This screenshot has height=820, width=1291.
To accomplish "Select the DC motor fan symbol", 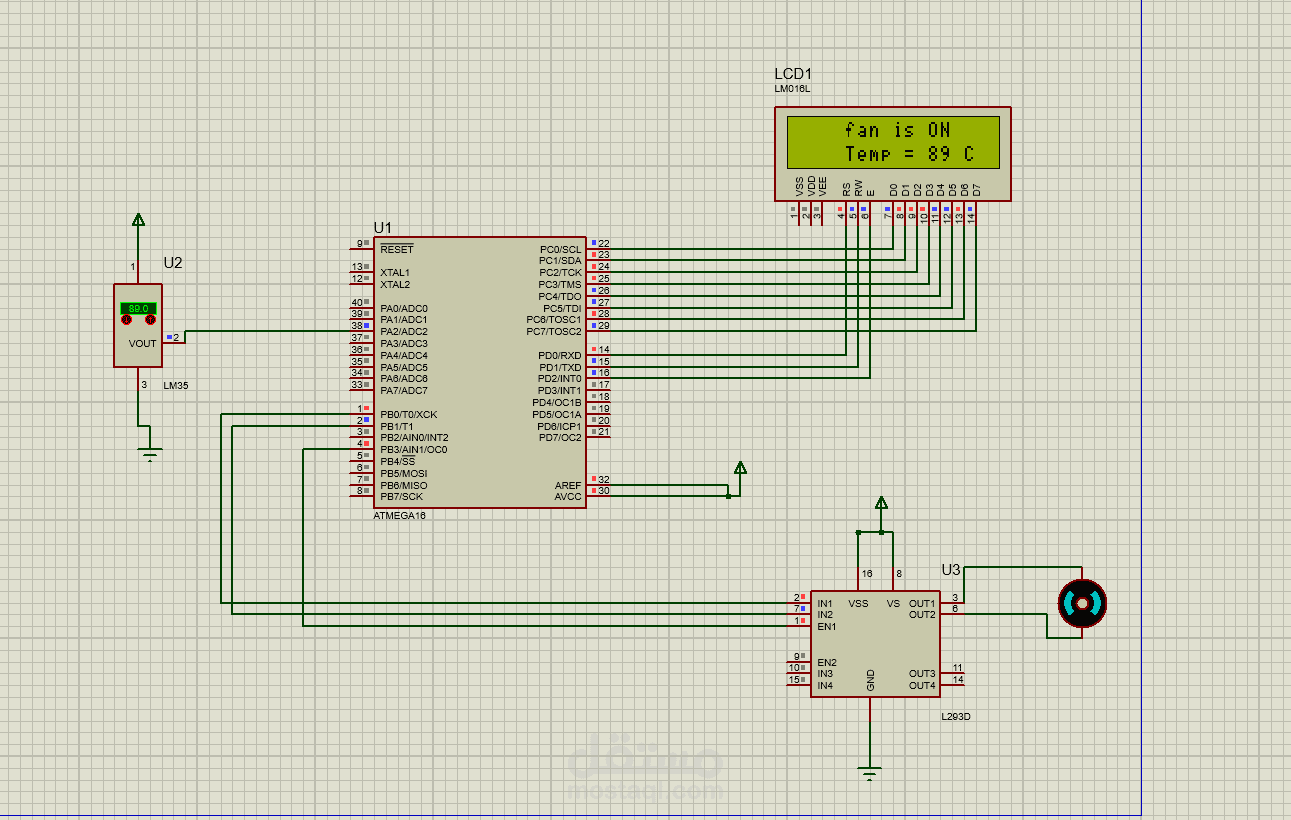I will (1082, 603).
